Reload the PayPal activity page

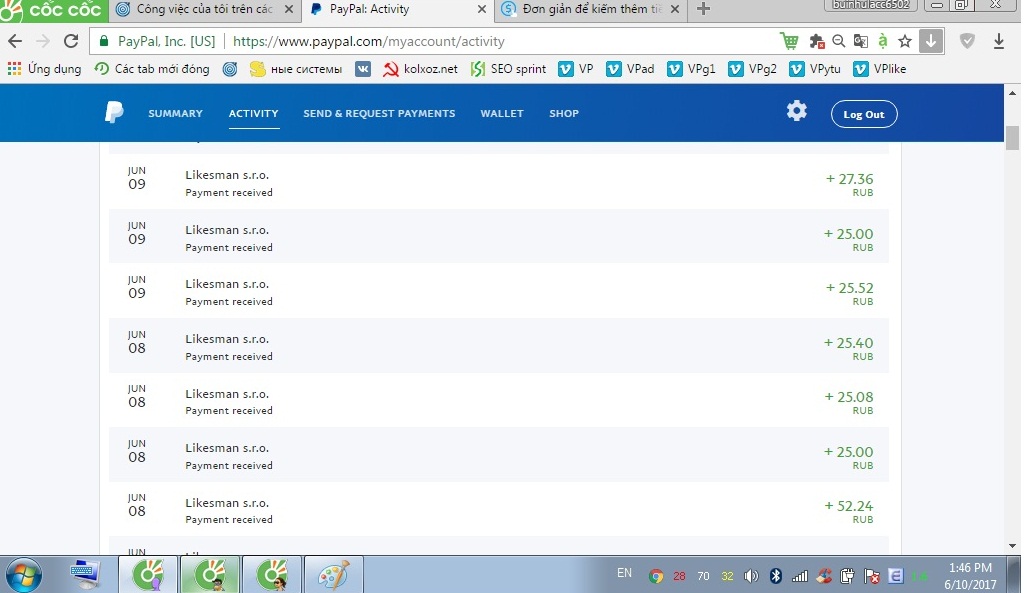(x=71, y=41)
